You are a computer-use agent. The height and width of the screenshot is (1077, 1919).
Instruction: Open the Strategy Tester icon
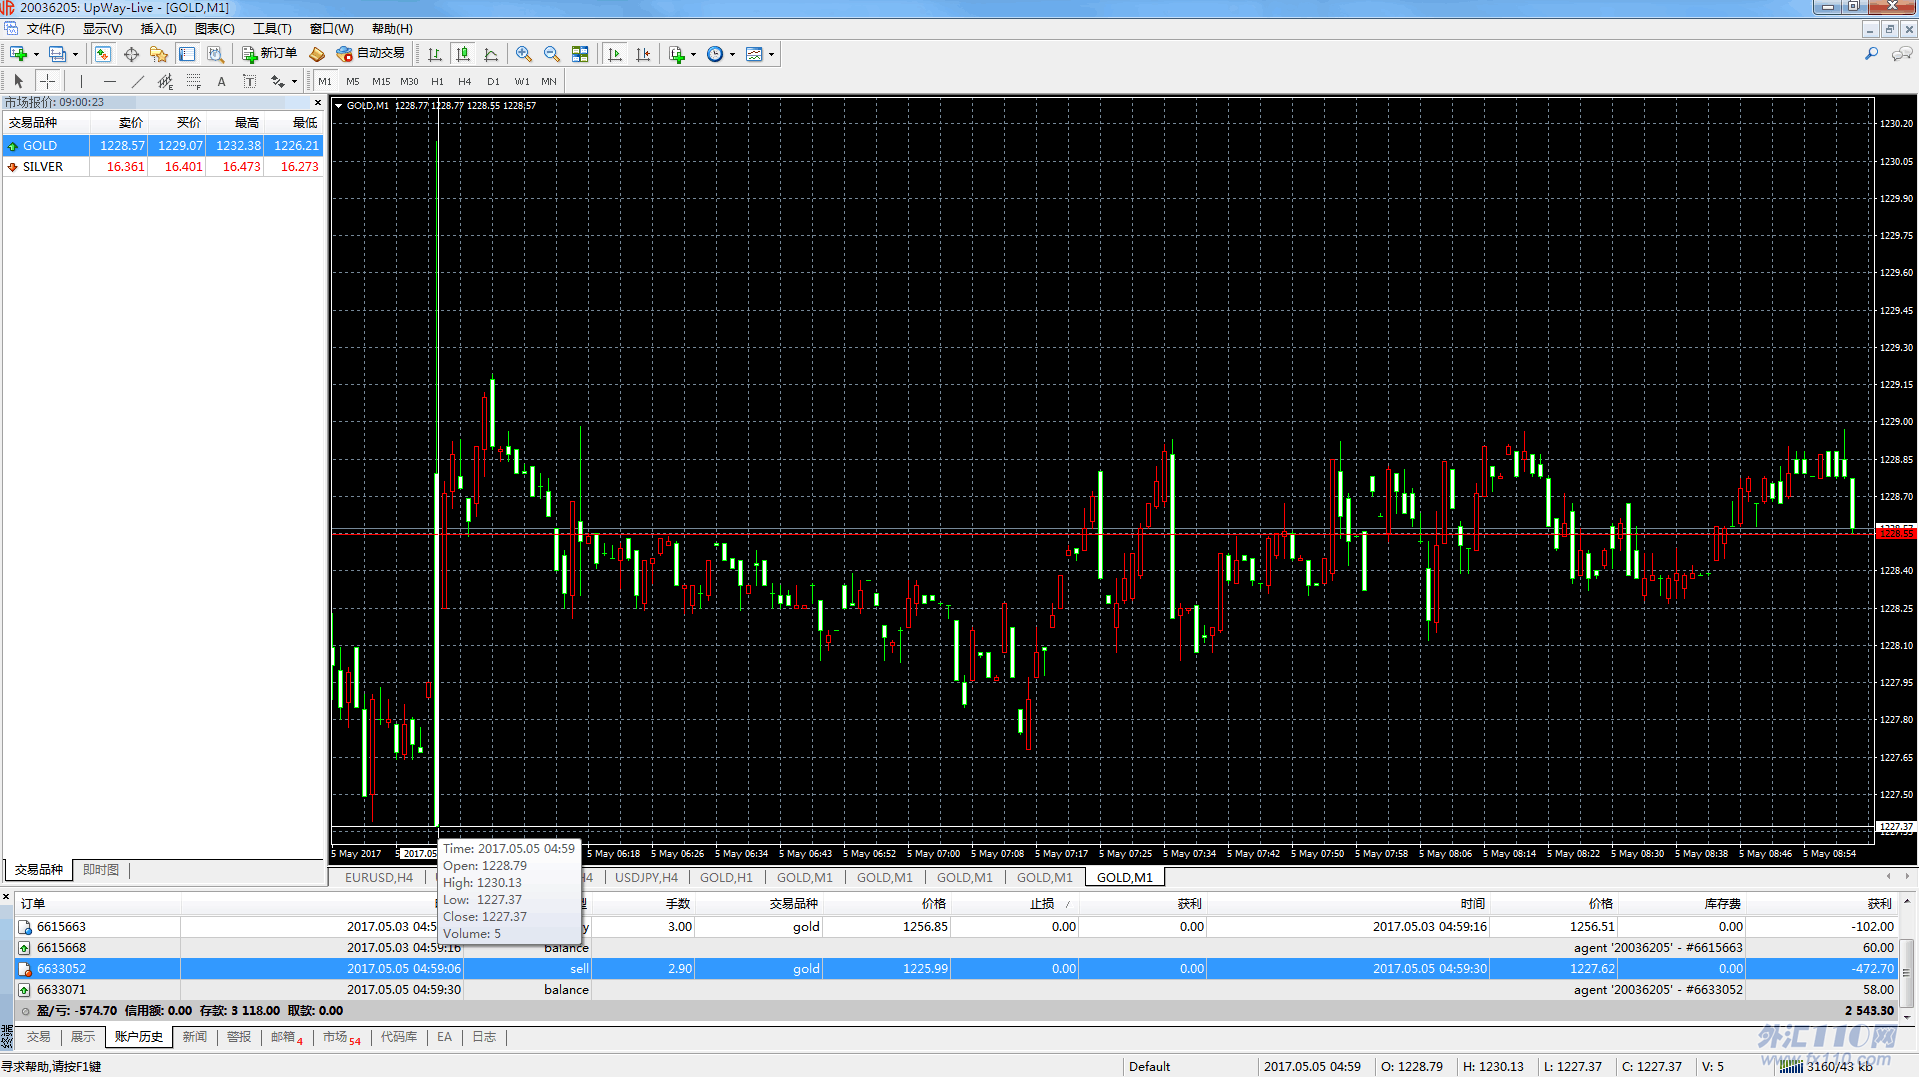(x=215, y=54)
